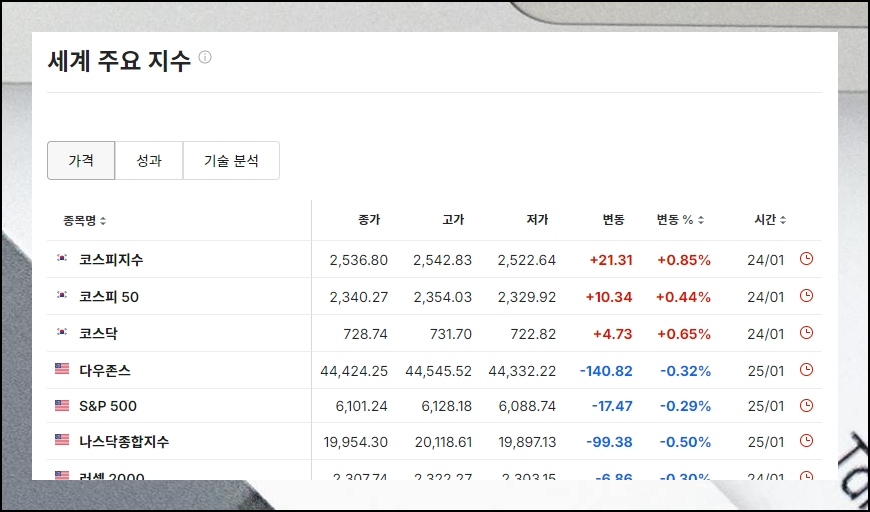Open the 코스피지수 index link
This screenshot has width=870, height=512.
click(x=111, y=259)
